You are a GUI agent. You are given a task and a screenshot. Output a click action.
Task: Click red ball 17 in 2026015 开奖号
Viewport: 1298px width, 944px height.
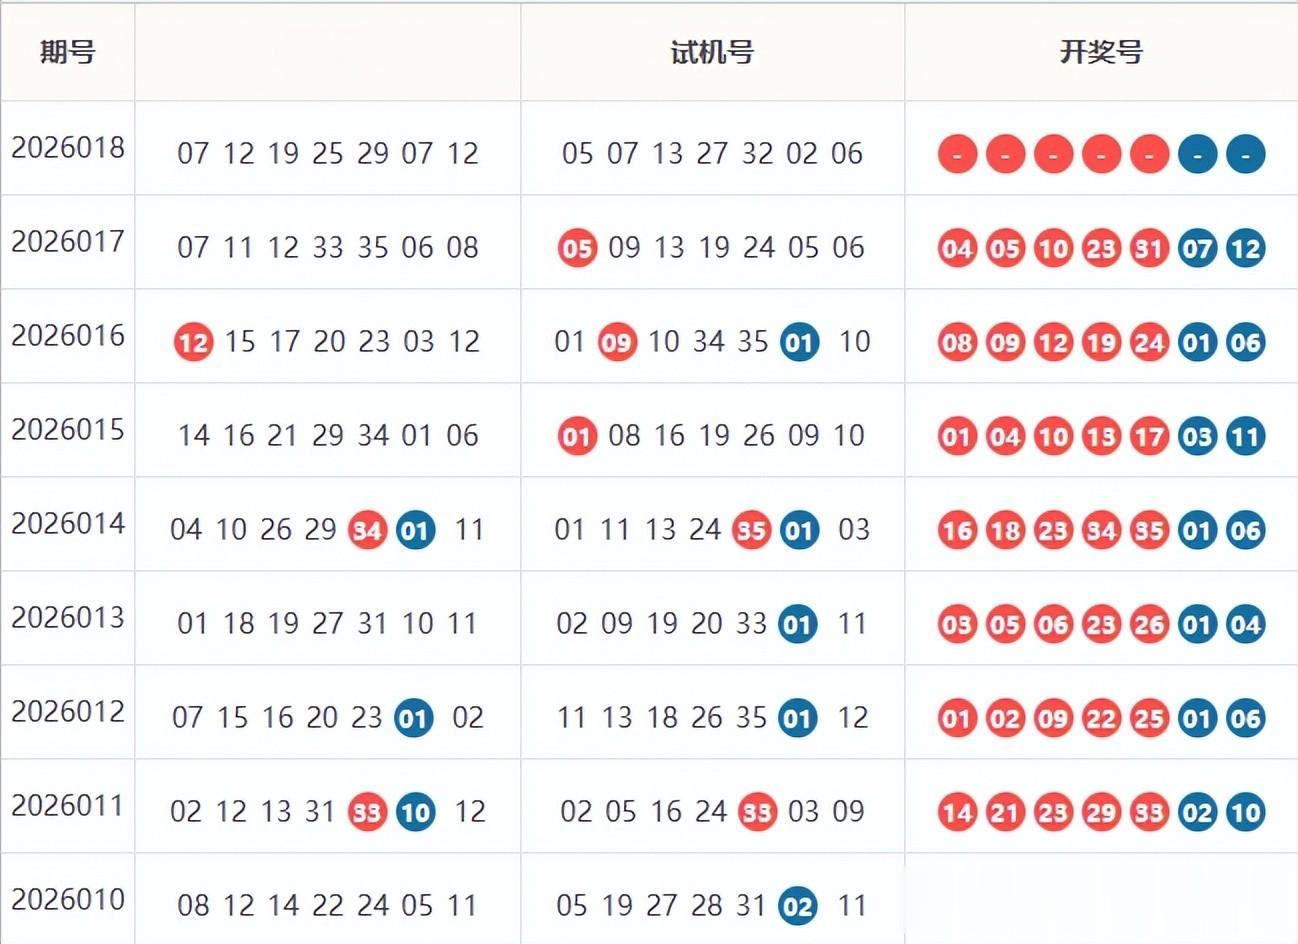click(1149, 436)
